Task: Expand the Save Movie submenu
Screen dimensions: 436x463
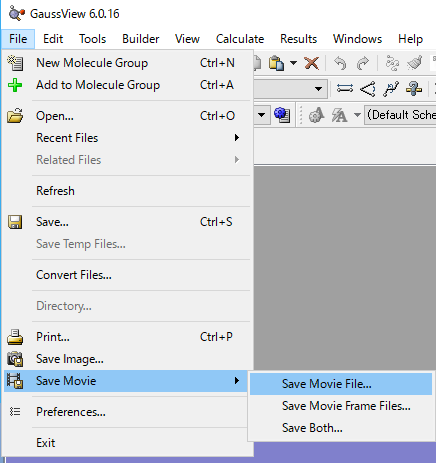Action: [127, 381]
